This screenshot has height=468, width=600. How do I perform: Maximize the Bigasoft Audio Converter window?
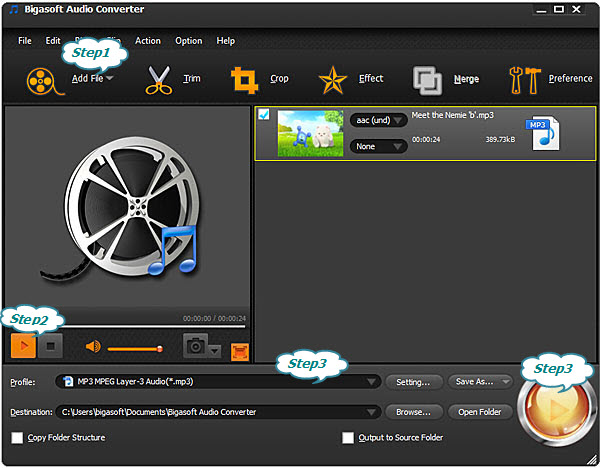pyautogui.click(x=559, y=10)
